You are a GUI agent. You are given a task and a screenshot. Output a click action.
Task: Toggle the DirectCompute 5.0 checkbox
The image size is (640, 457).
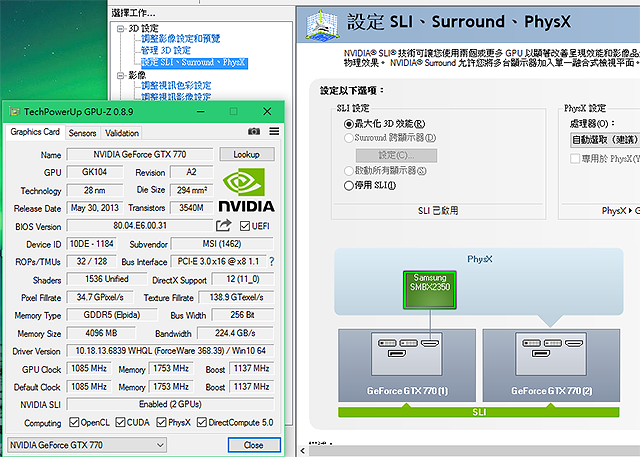point(202,422)
